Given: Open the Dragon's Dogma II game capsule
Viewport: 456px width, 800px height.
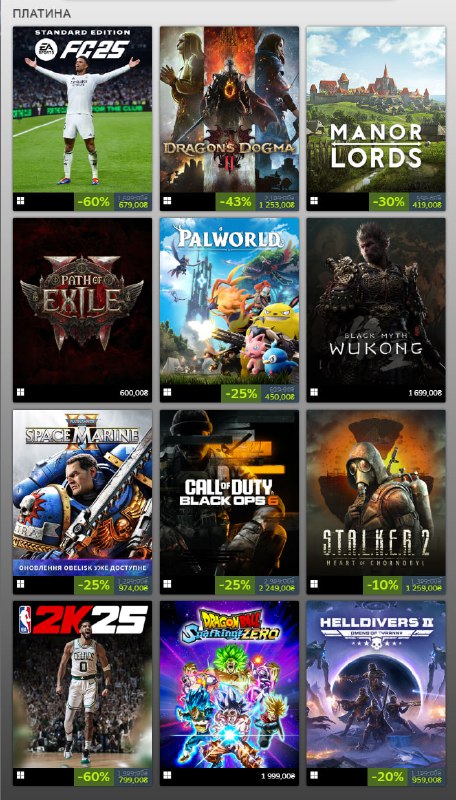Looking at the screenshot, I should coord(230,110).
